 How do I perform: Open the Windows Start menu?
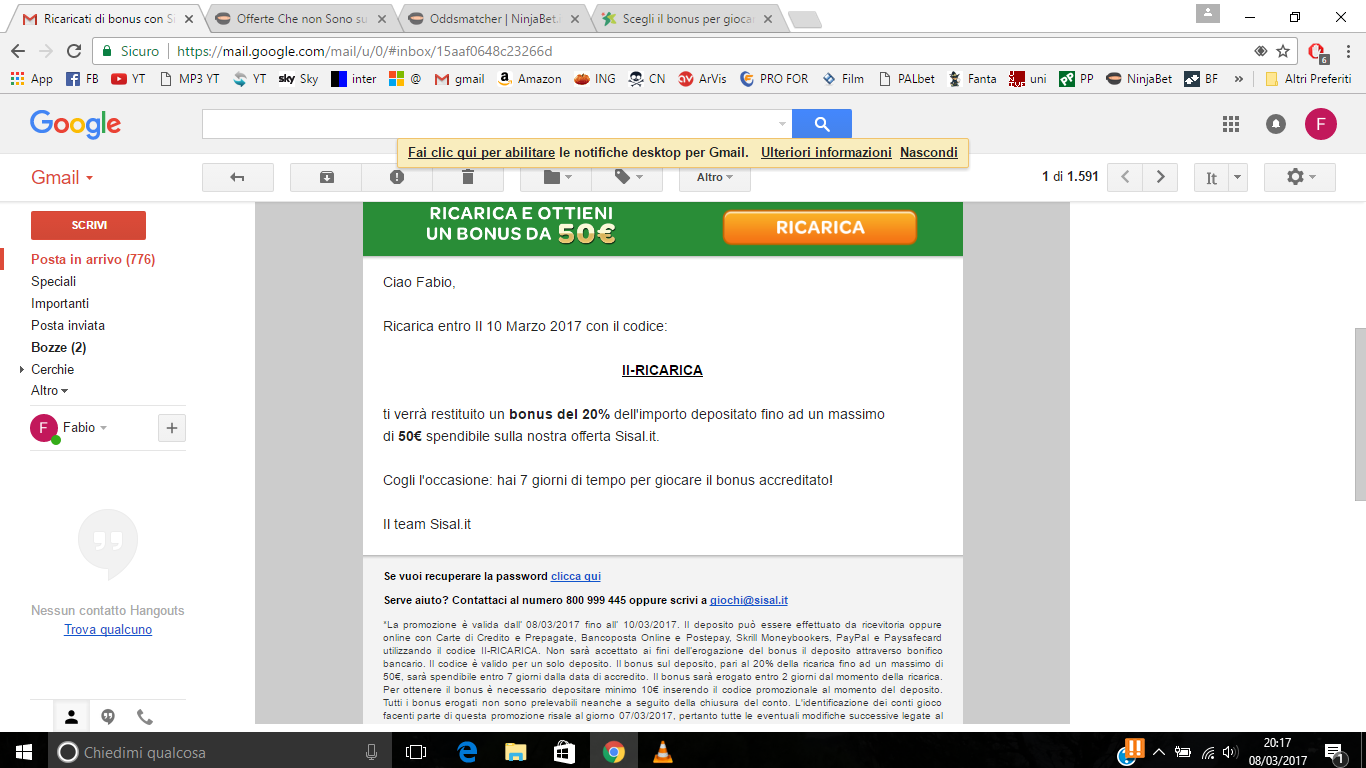(x=24, y=751)
